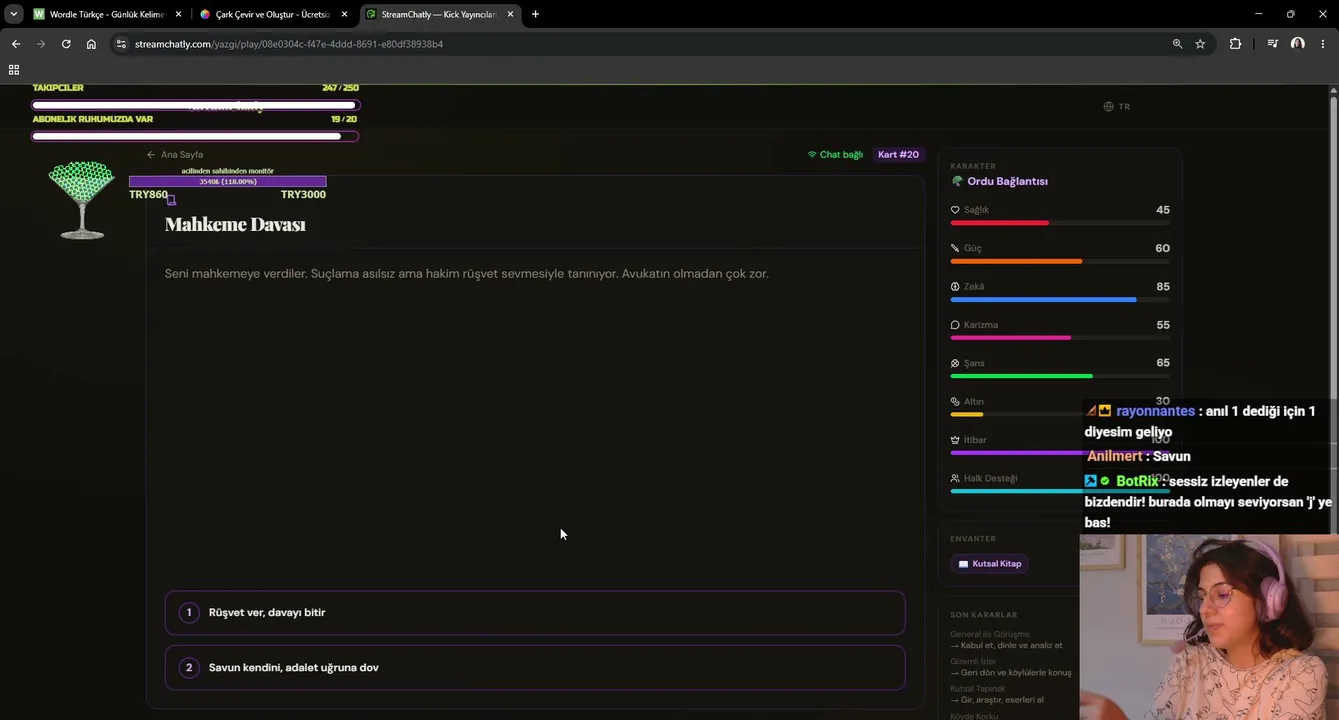Click the brain icon beside Zeka
Screen dimensions: 1339x720
[x=955, y=287]
